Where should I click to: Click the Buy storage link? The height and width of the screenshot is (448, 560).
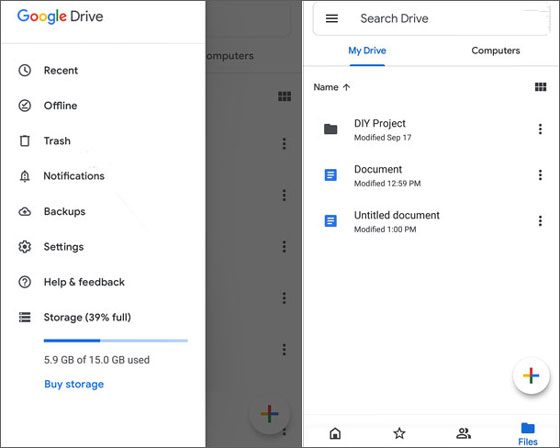(x=74, y=384)
